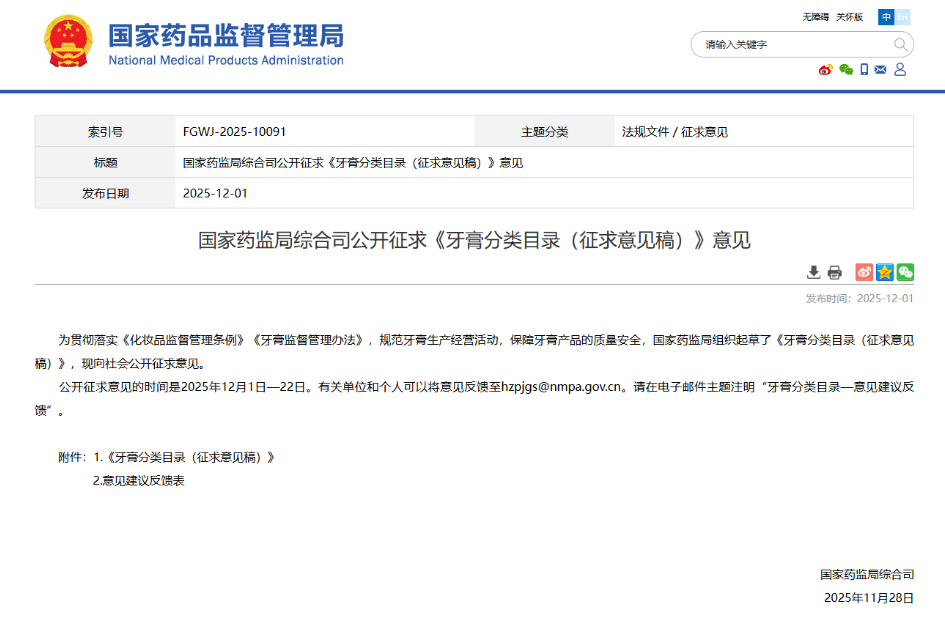Share article to QZone star icon
The image size is (945, 627).
click(885, 272)
